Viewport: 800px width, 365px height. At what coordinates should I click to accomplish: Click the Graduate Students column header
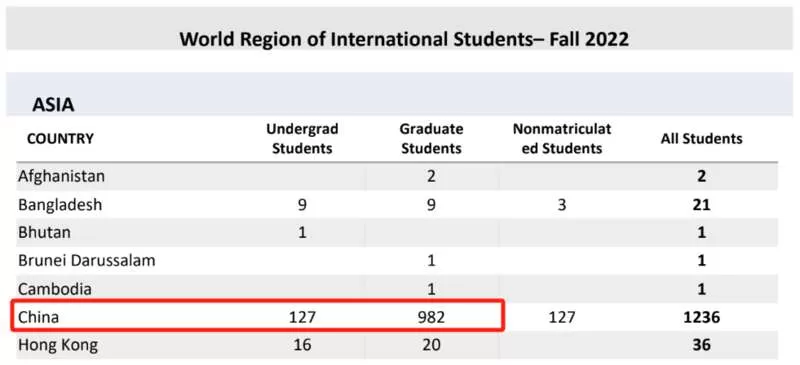coord(431,138)
